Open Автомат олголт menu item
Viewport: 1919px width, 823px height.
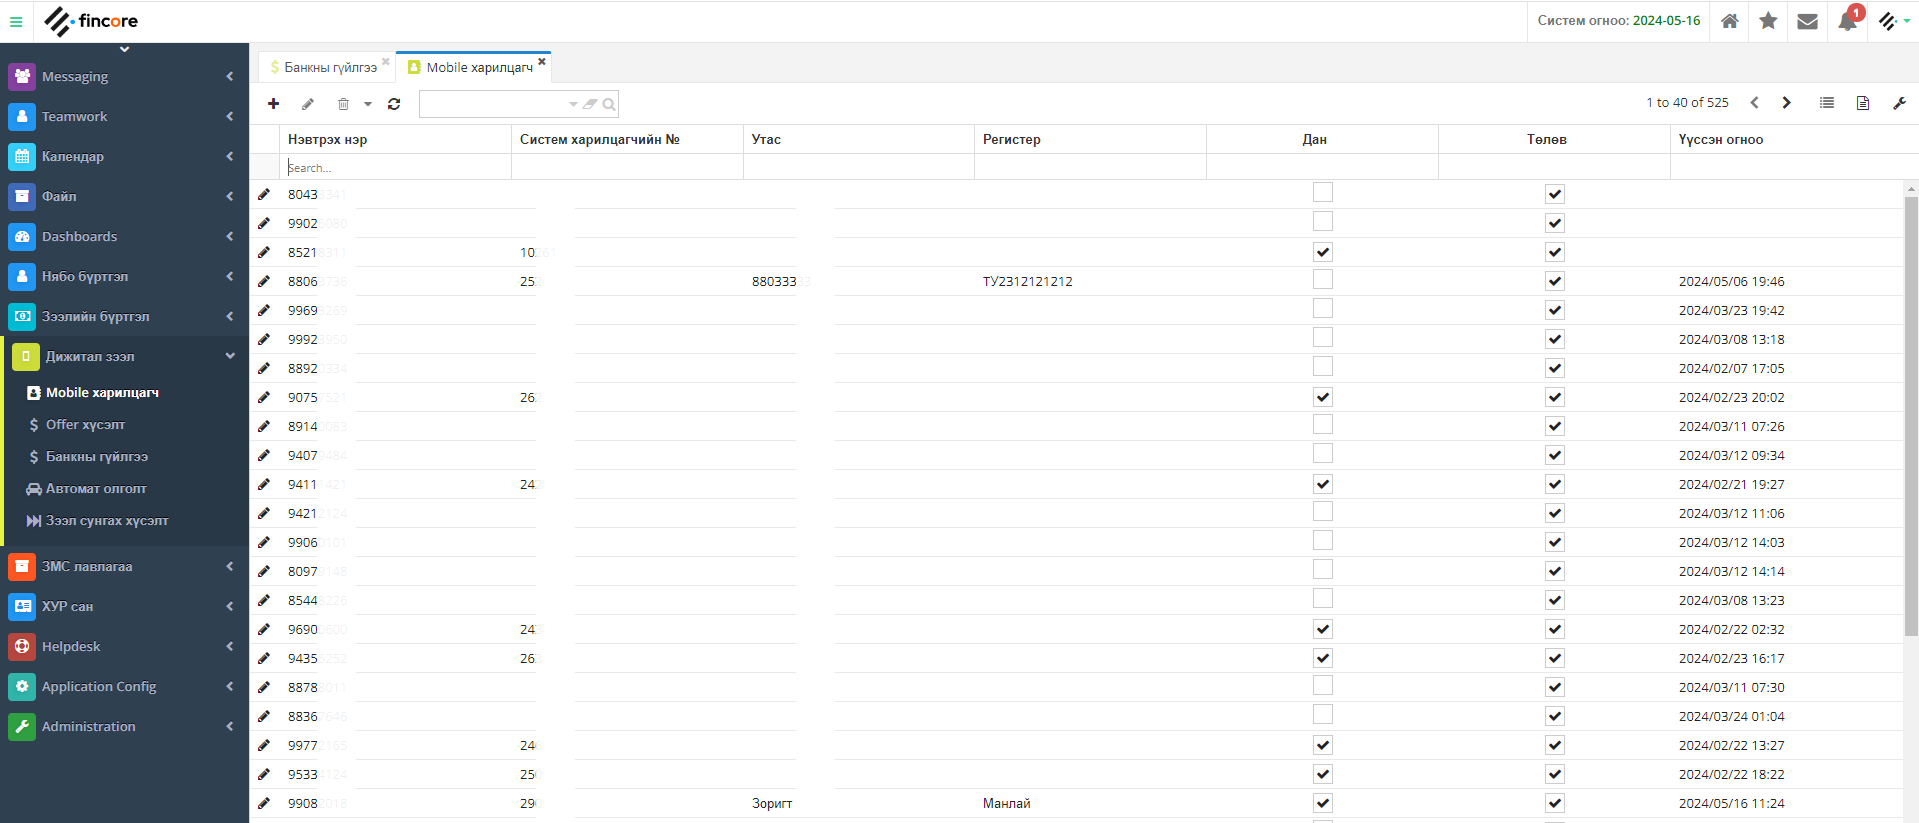click(x=96, y=488)
